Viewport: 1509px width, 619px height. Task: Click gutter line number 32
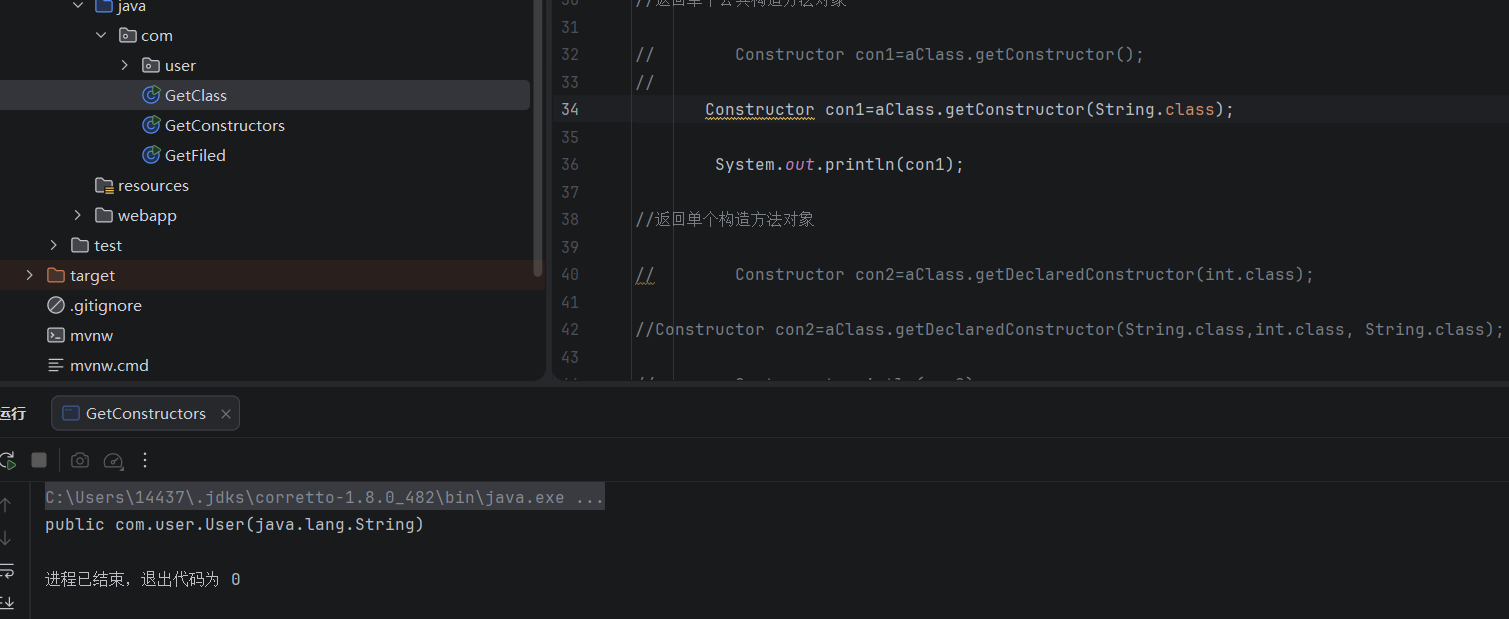(569, 54)
